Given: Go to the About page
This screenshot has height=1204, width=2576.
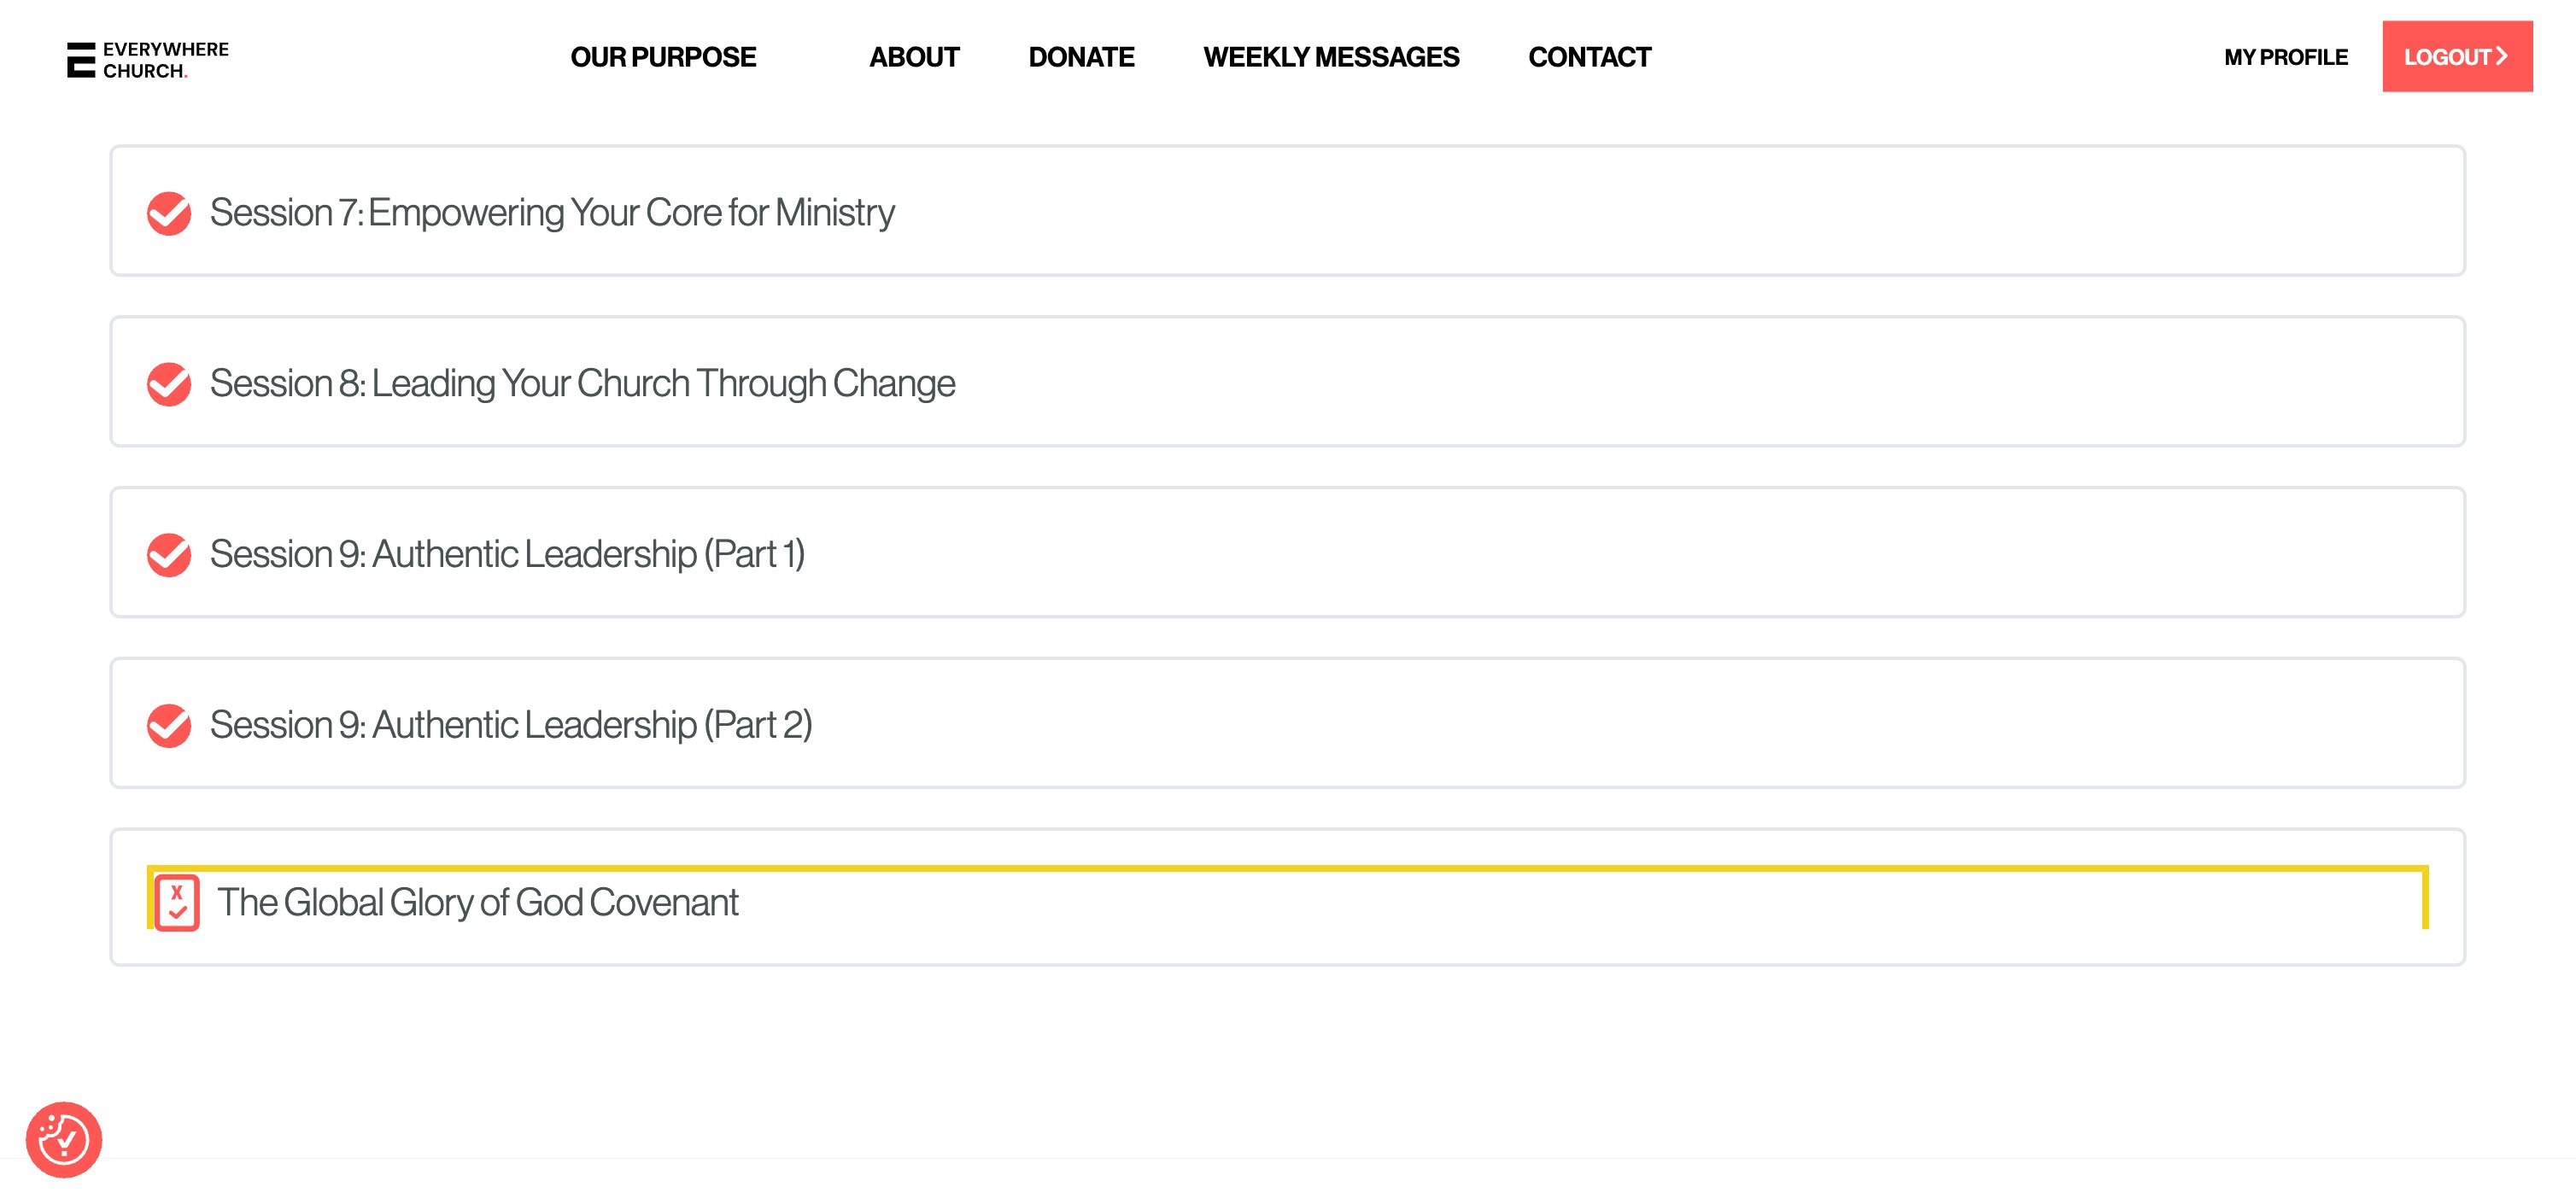Looking at the screenshot, I should 914,58.
